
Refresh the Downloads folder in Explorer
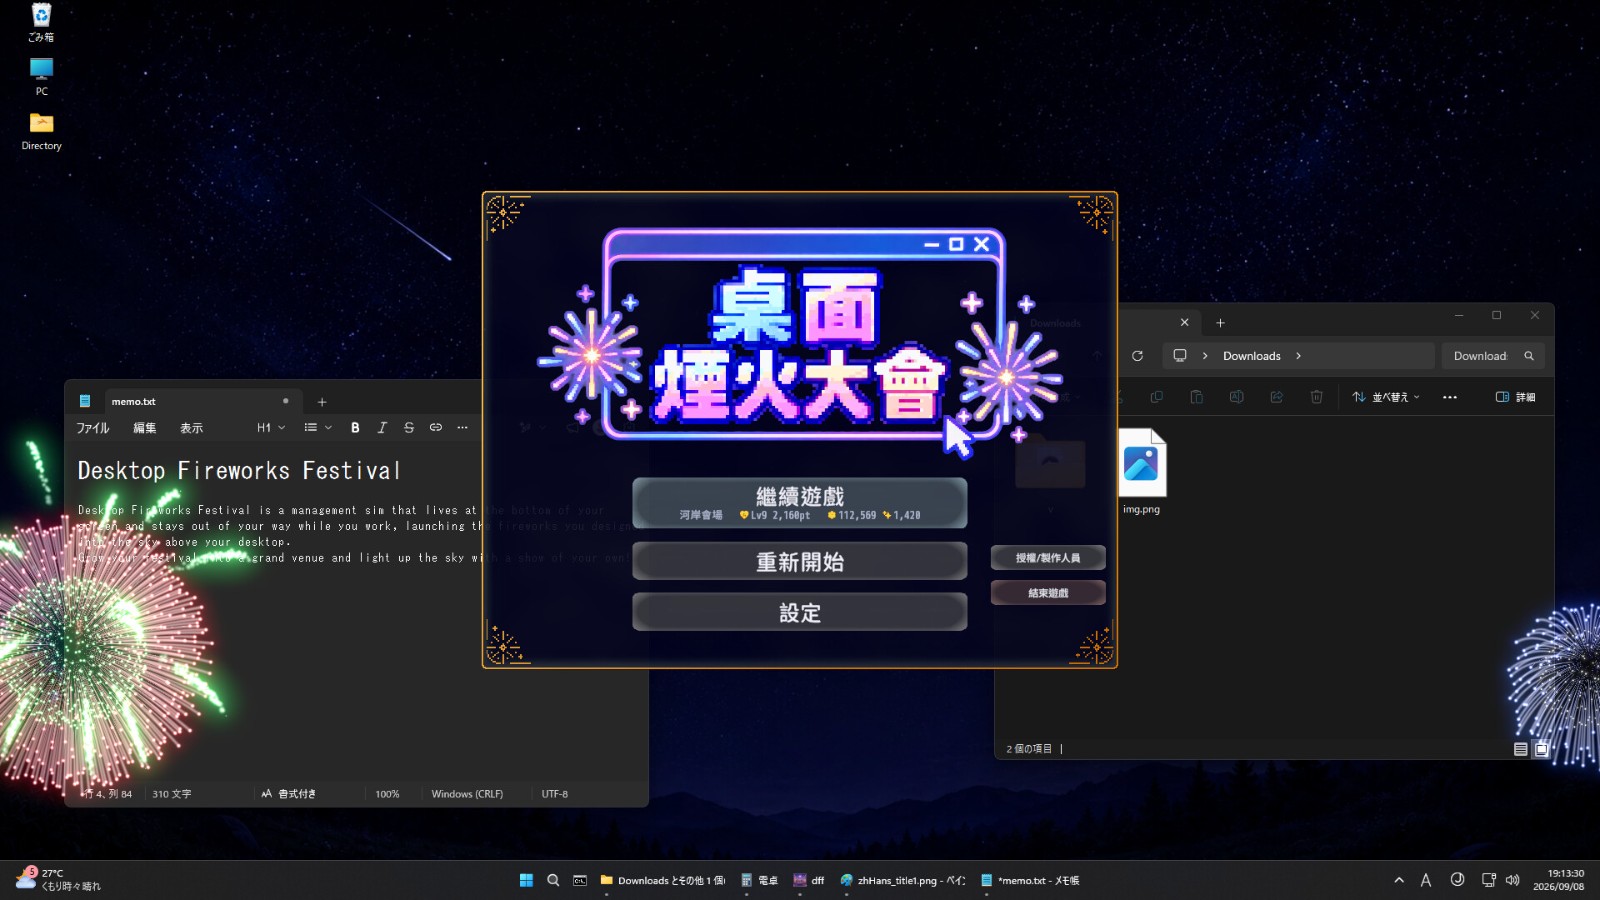pos(1137,356)
